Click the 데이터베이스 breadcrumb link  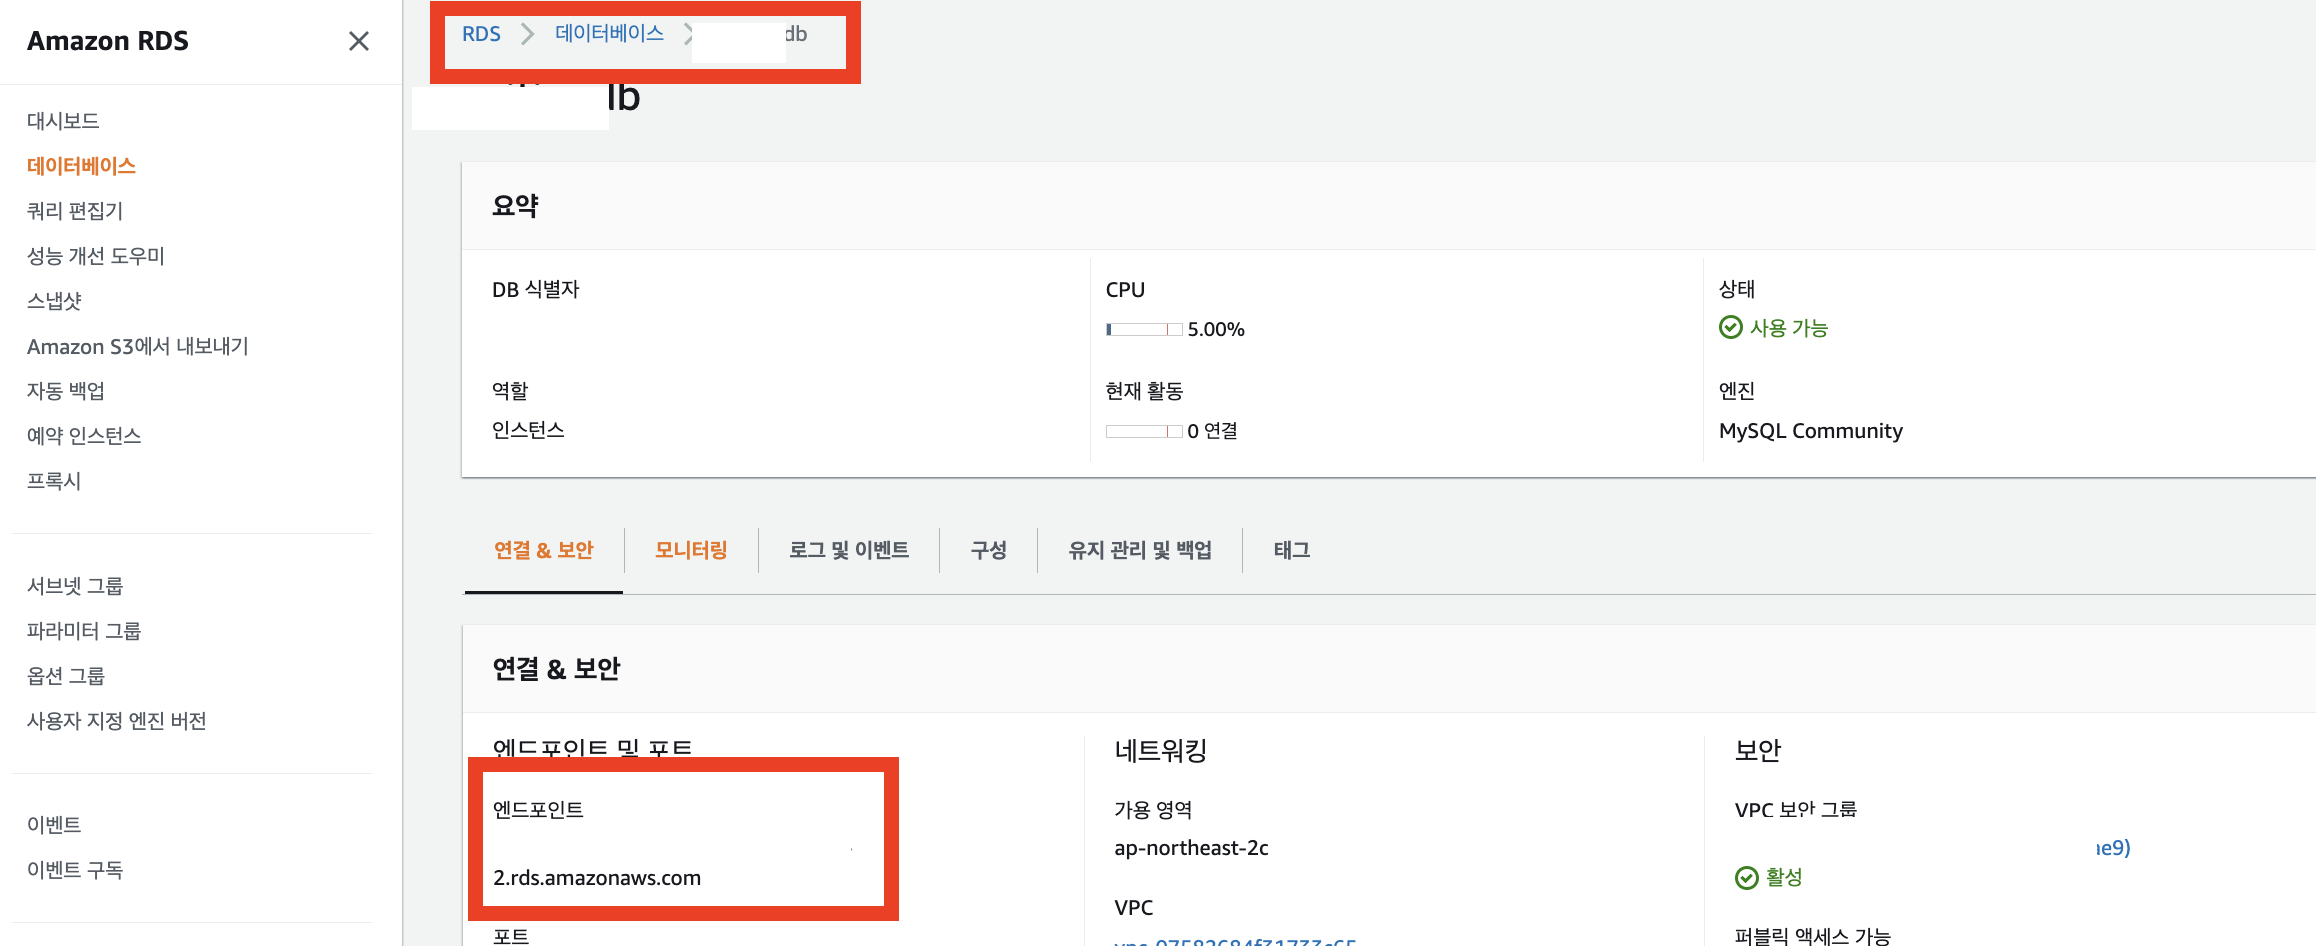click(x=609, y=34)
